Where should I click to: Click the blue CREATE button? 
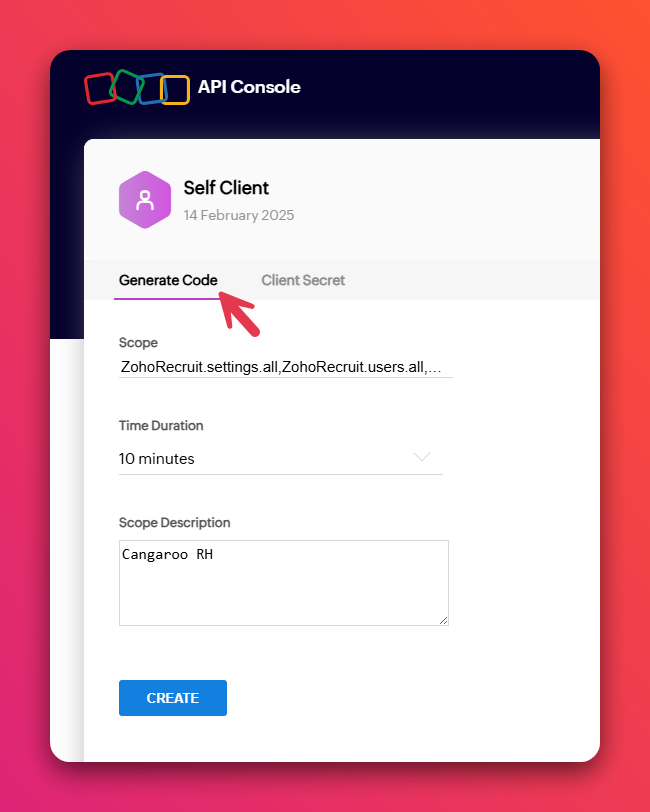coord(173,698)
